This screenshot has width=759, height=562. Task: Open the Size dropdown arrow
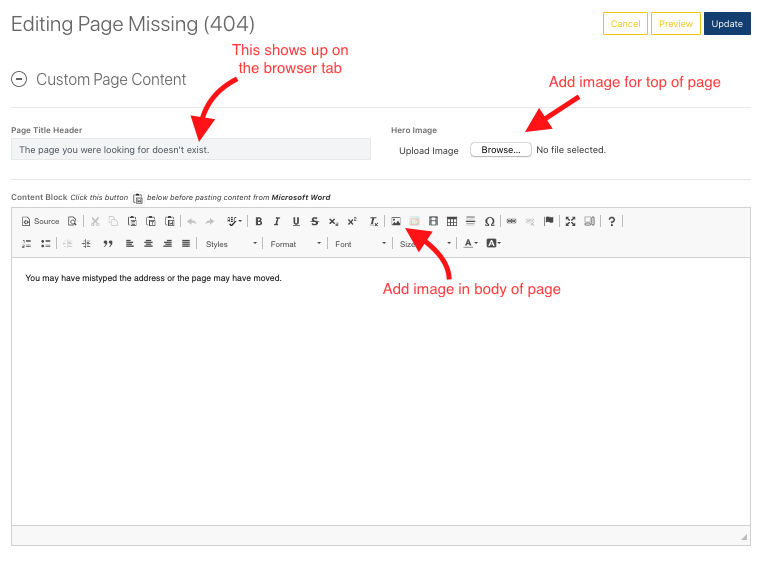pos(449,243)
